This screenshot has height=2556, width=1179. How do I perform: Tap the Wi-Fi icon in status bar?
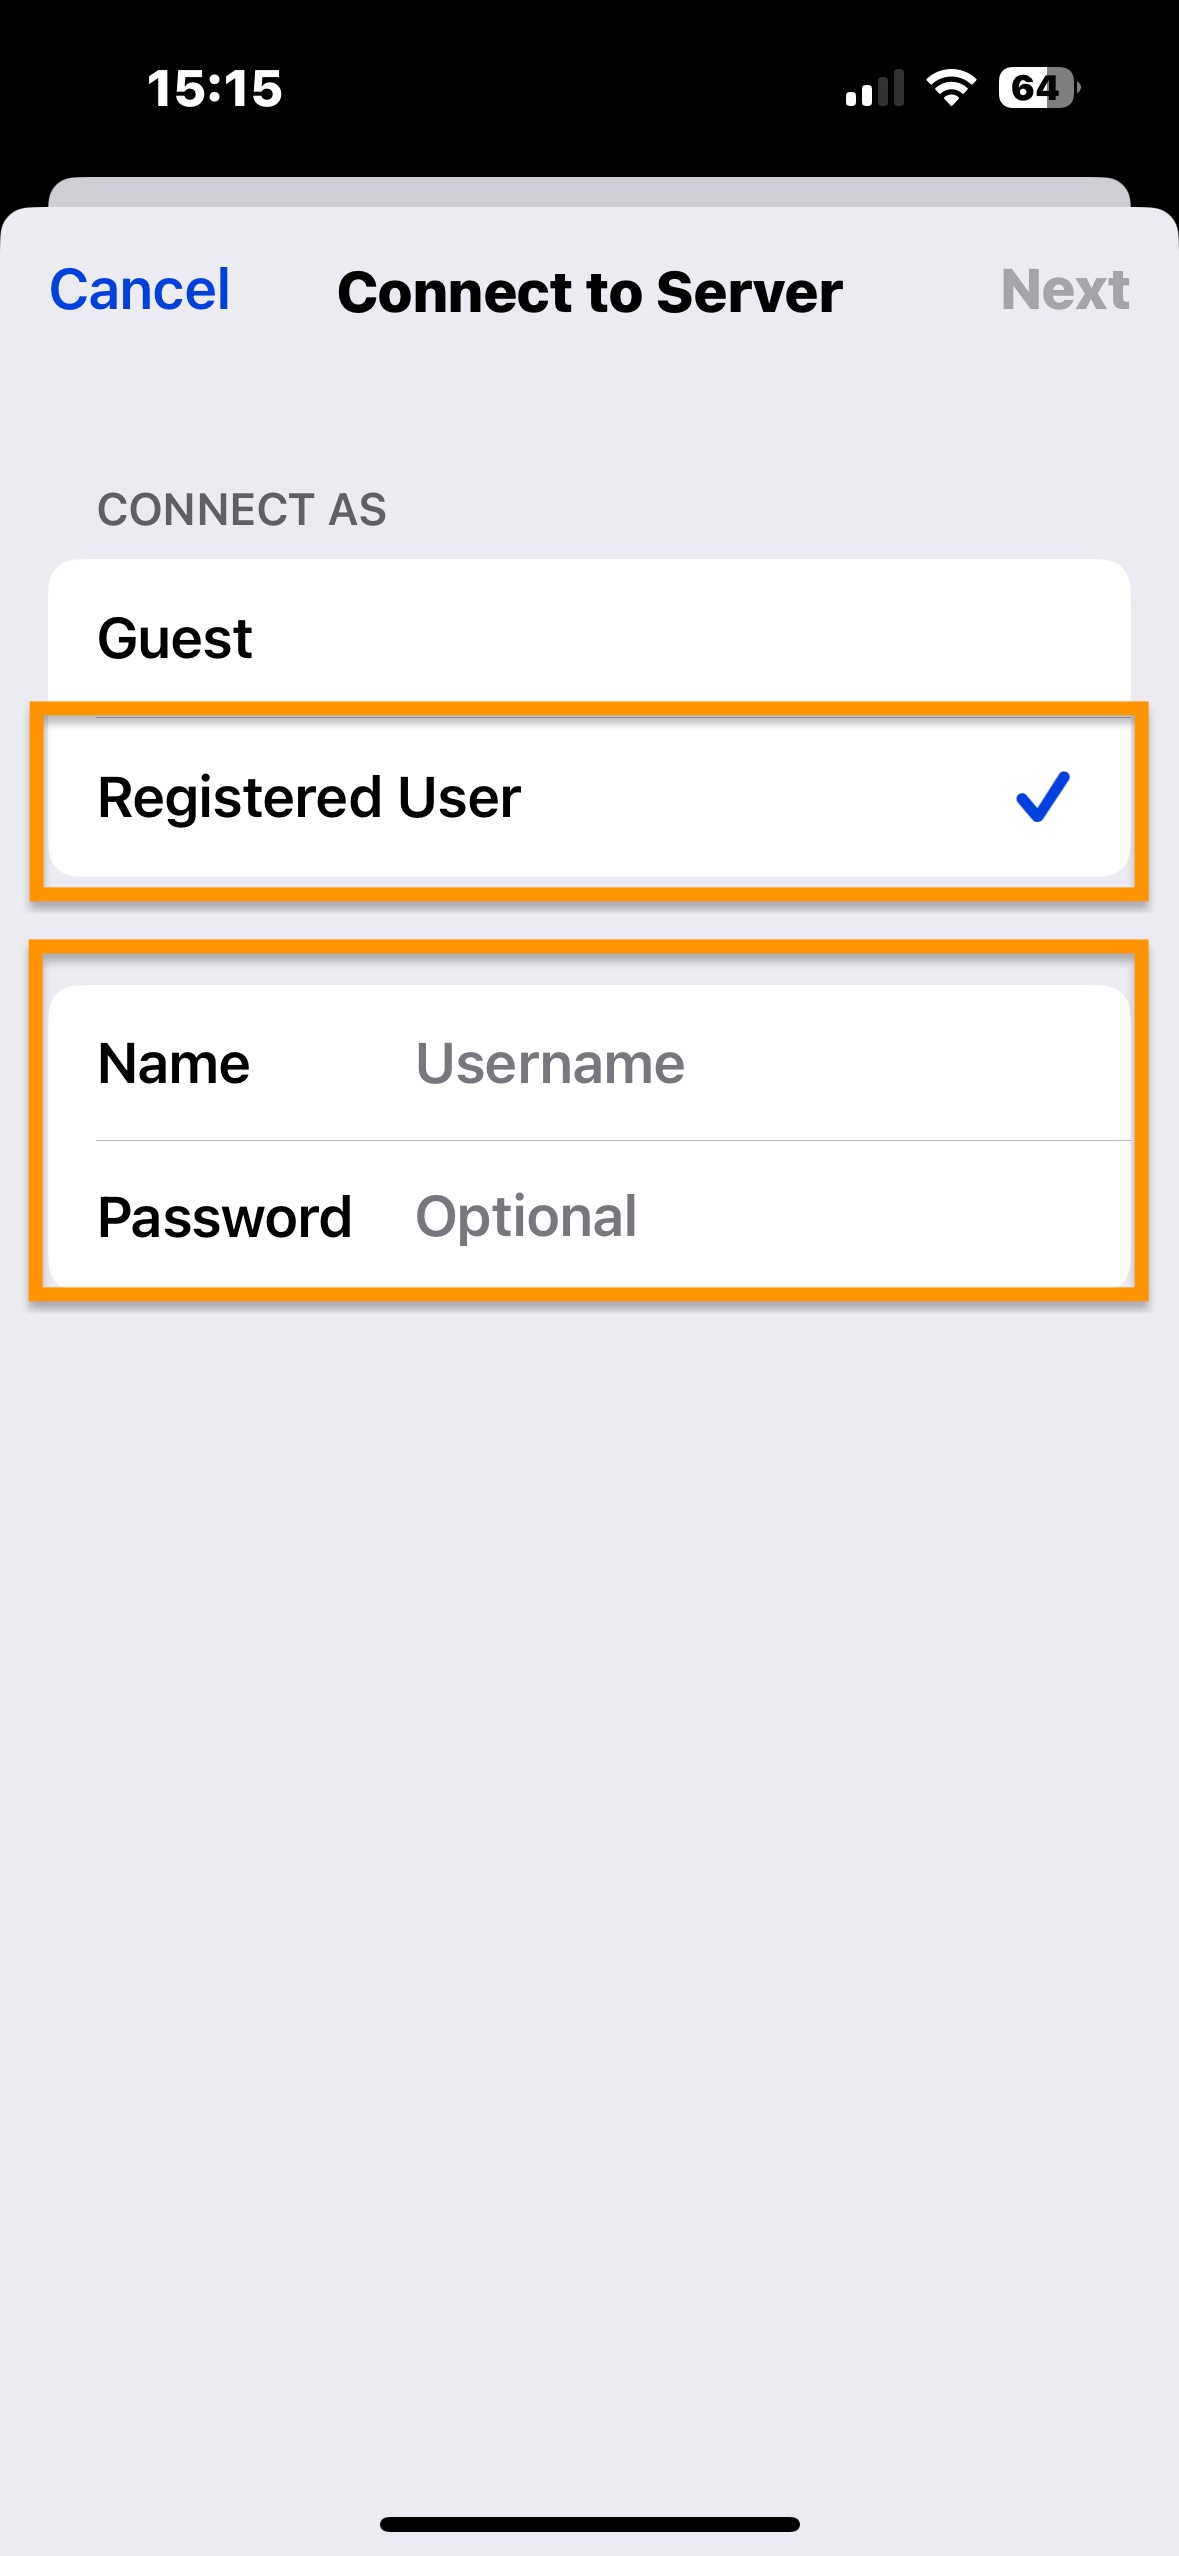951,88
